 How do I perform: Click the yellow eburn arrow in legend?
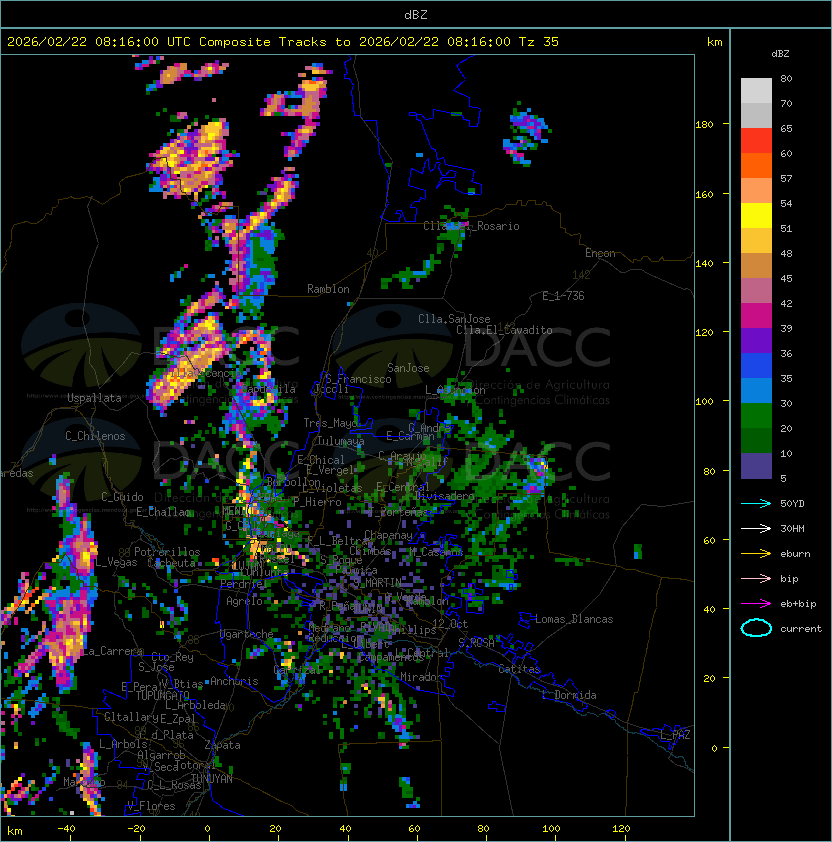(756, 554)
